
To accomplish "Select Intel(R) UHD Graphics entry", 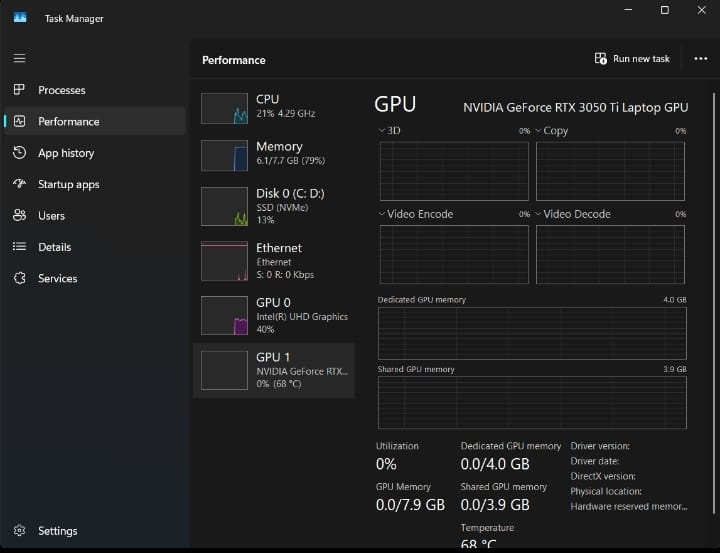I will pos(274,316).
